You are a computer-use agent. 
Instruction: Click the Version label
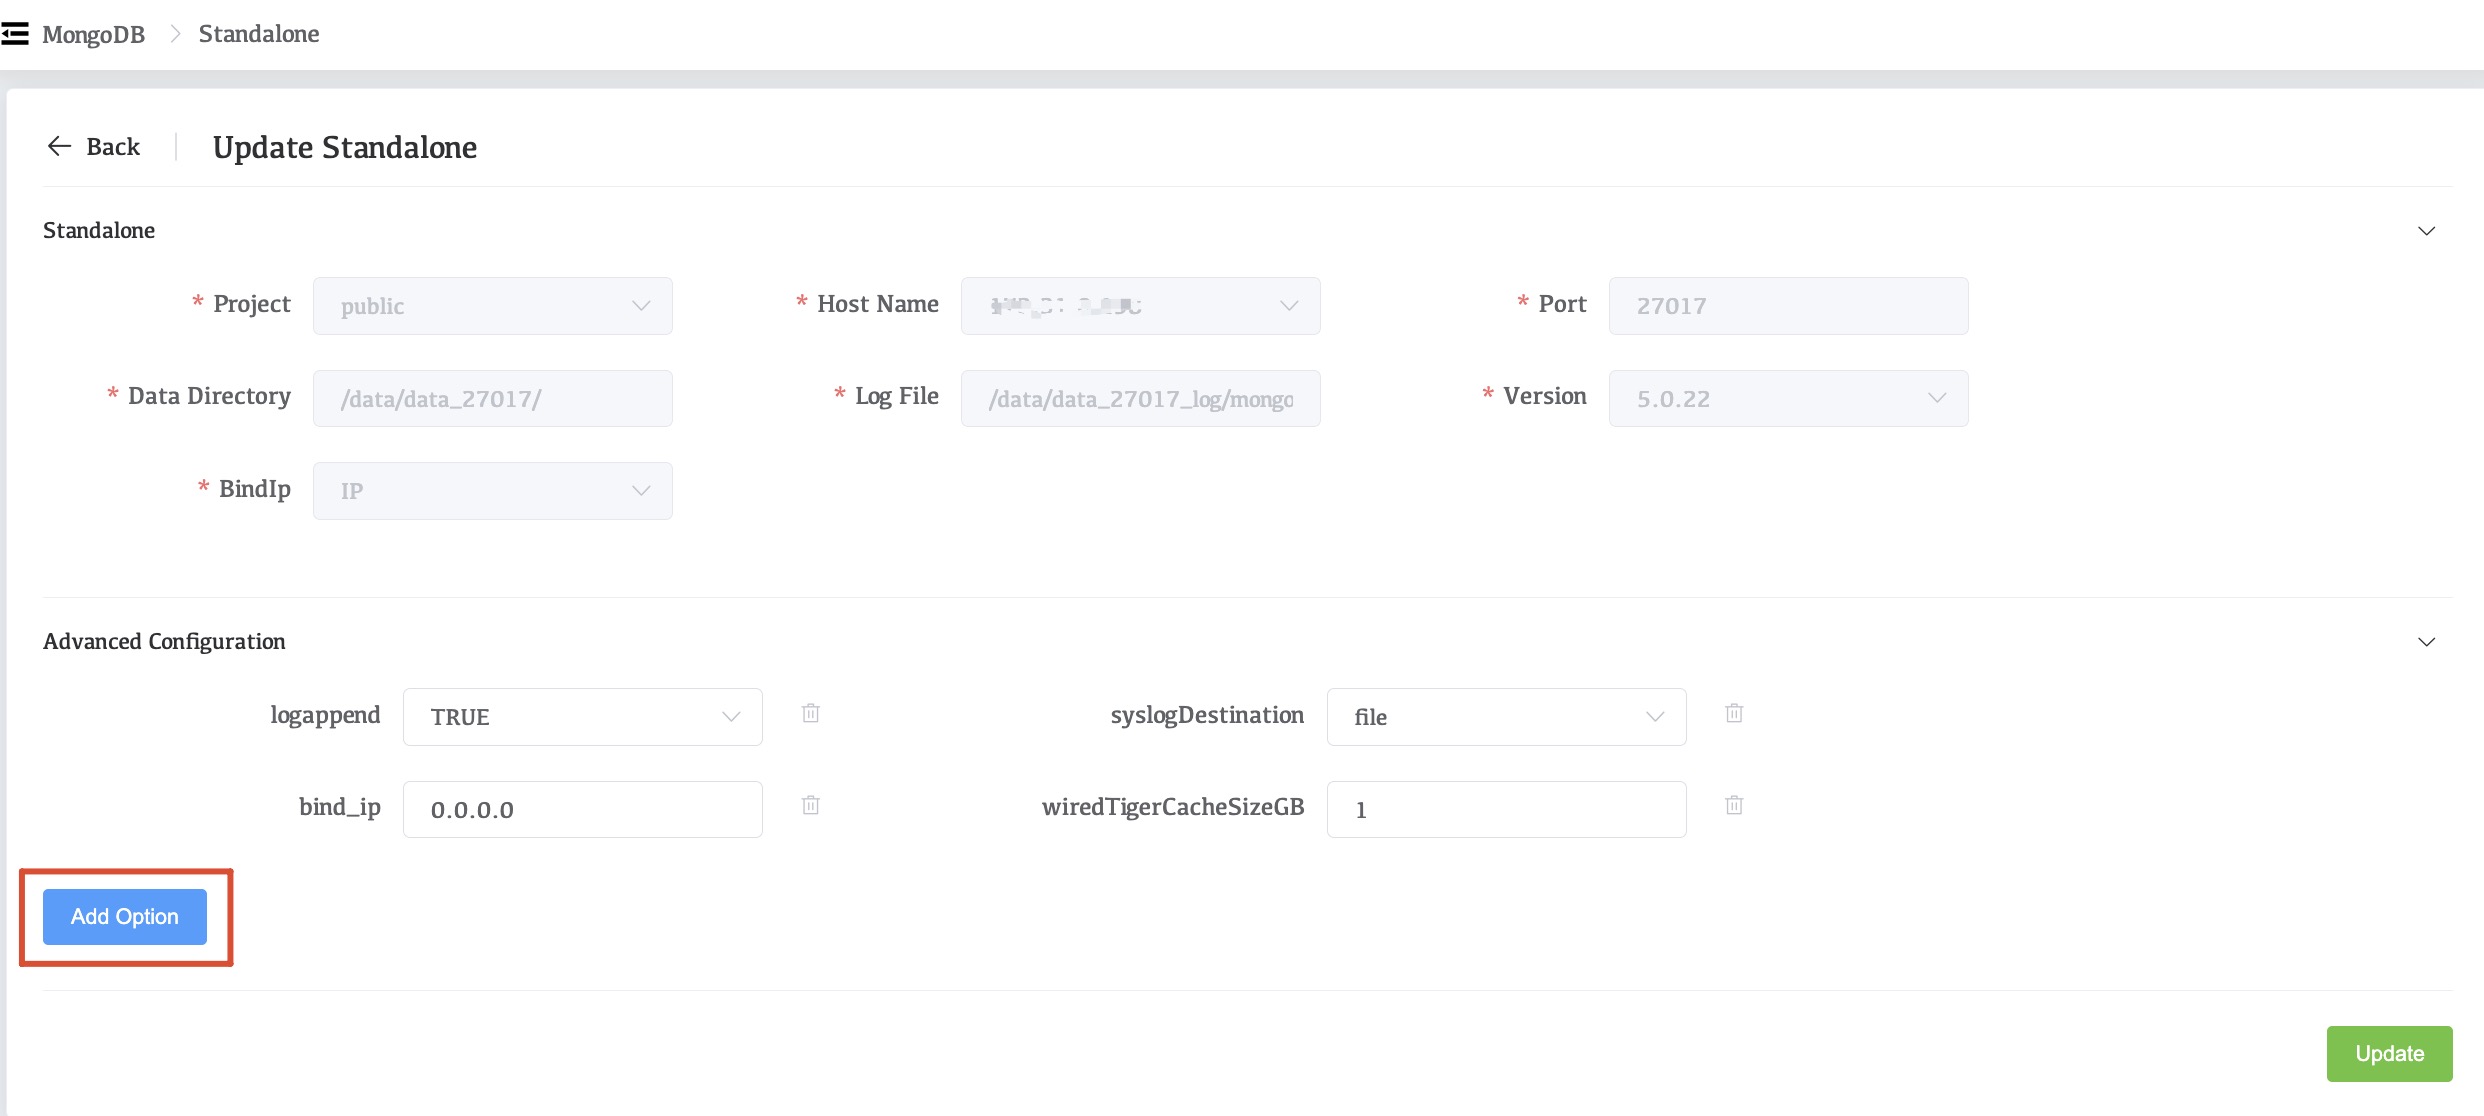coord(1545,396)
